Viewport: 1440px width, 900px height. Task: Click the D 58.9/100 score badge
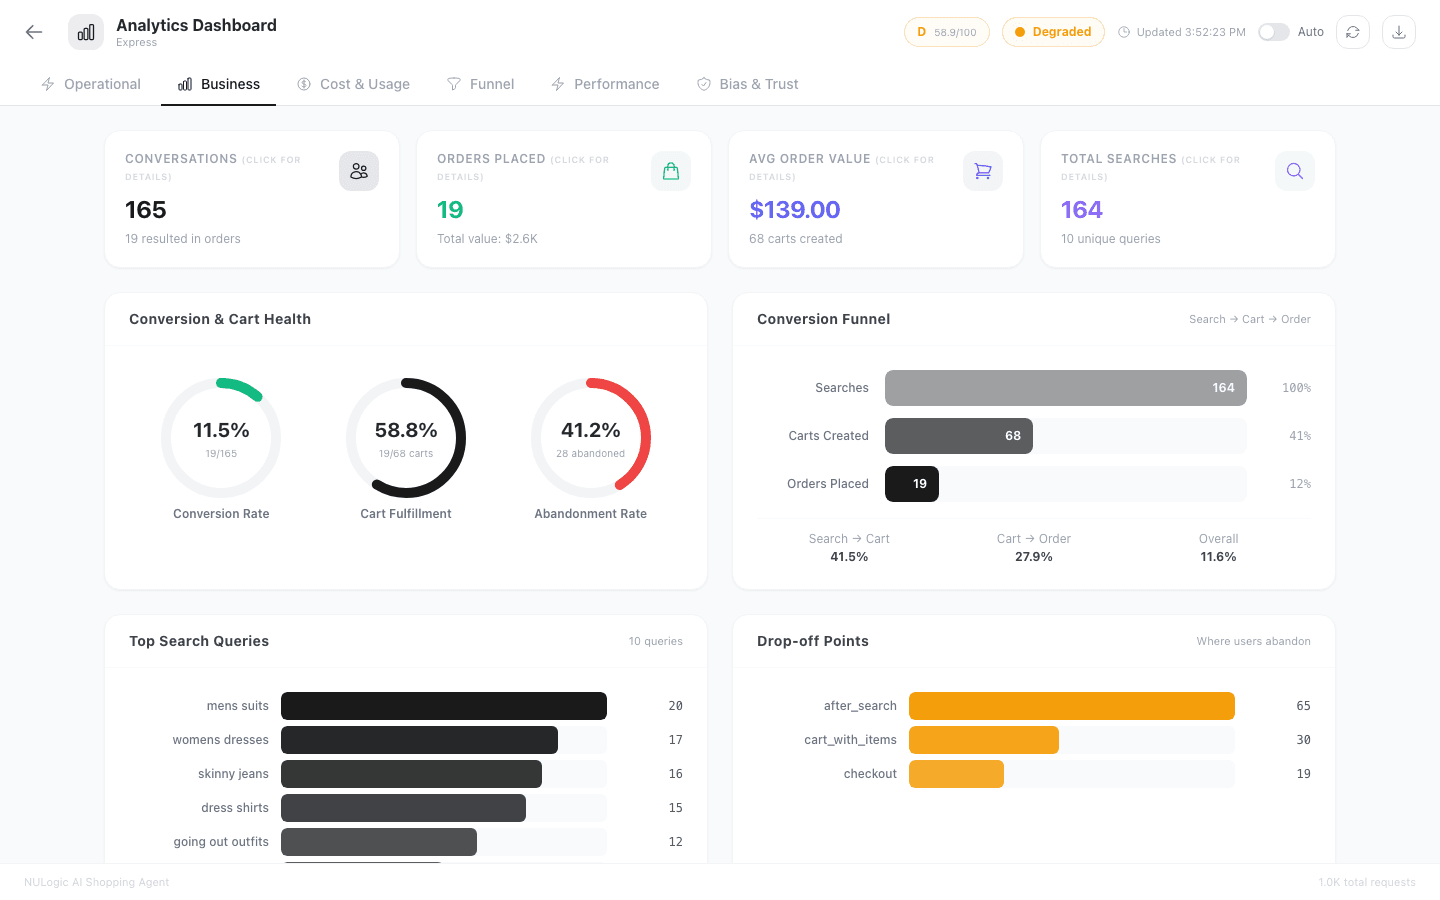click(946, 32)
